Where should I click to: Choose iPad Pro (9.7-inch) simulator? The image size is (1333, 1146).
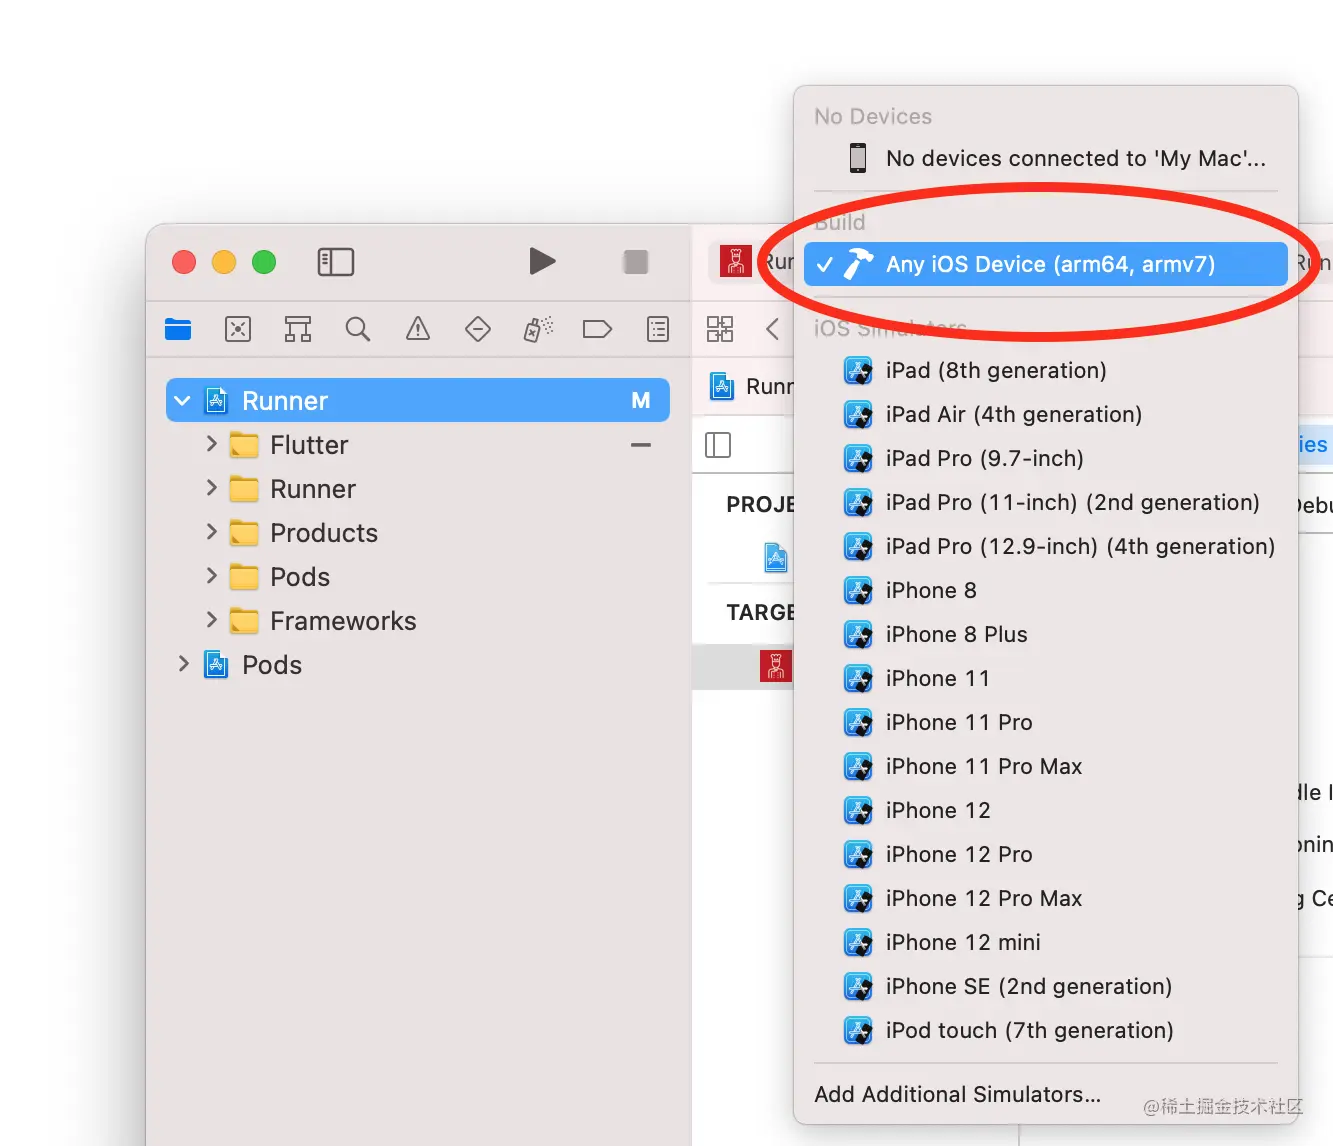[x=1045, y=458]
